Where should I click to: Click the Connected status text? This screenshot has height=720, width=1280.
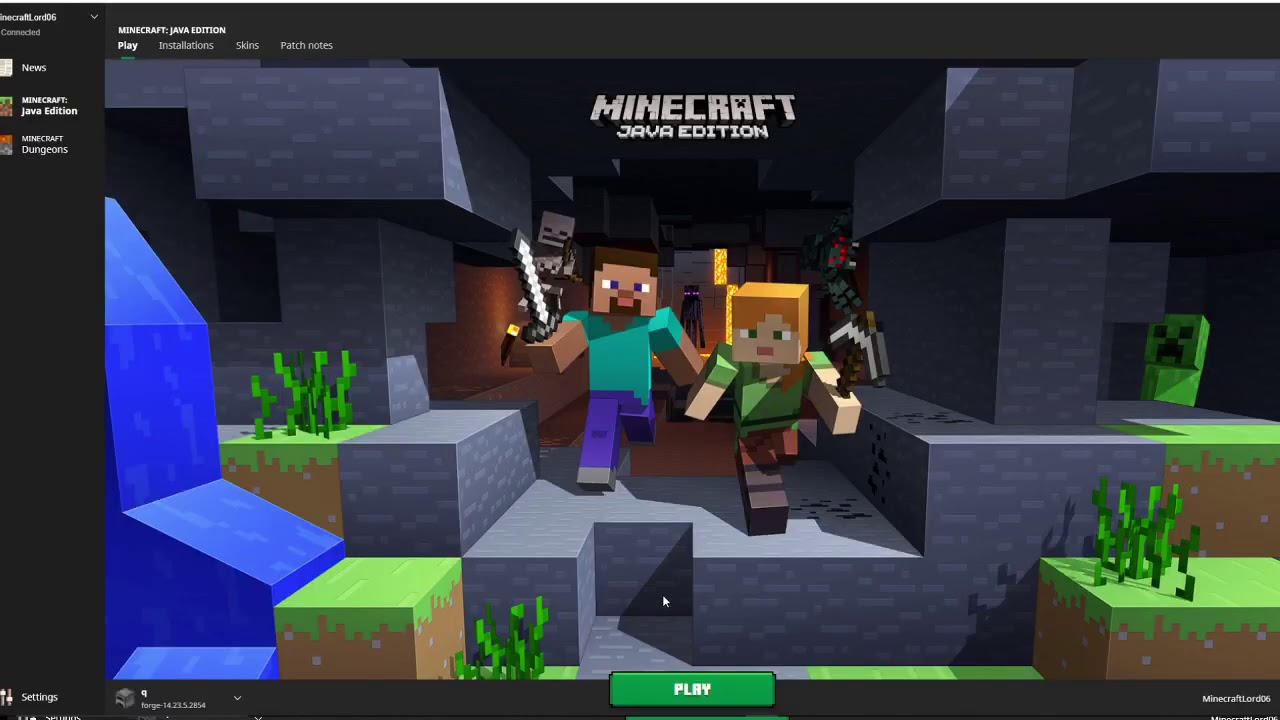pos(20,33)
